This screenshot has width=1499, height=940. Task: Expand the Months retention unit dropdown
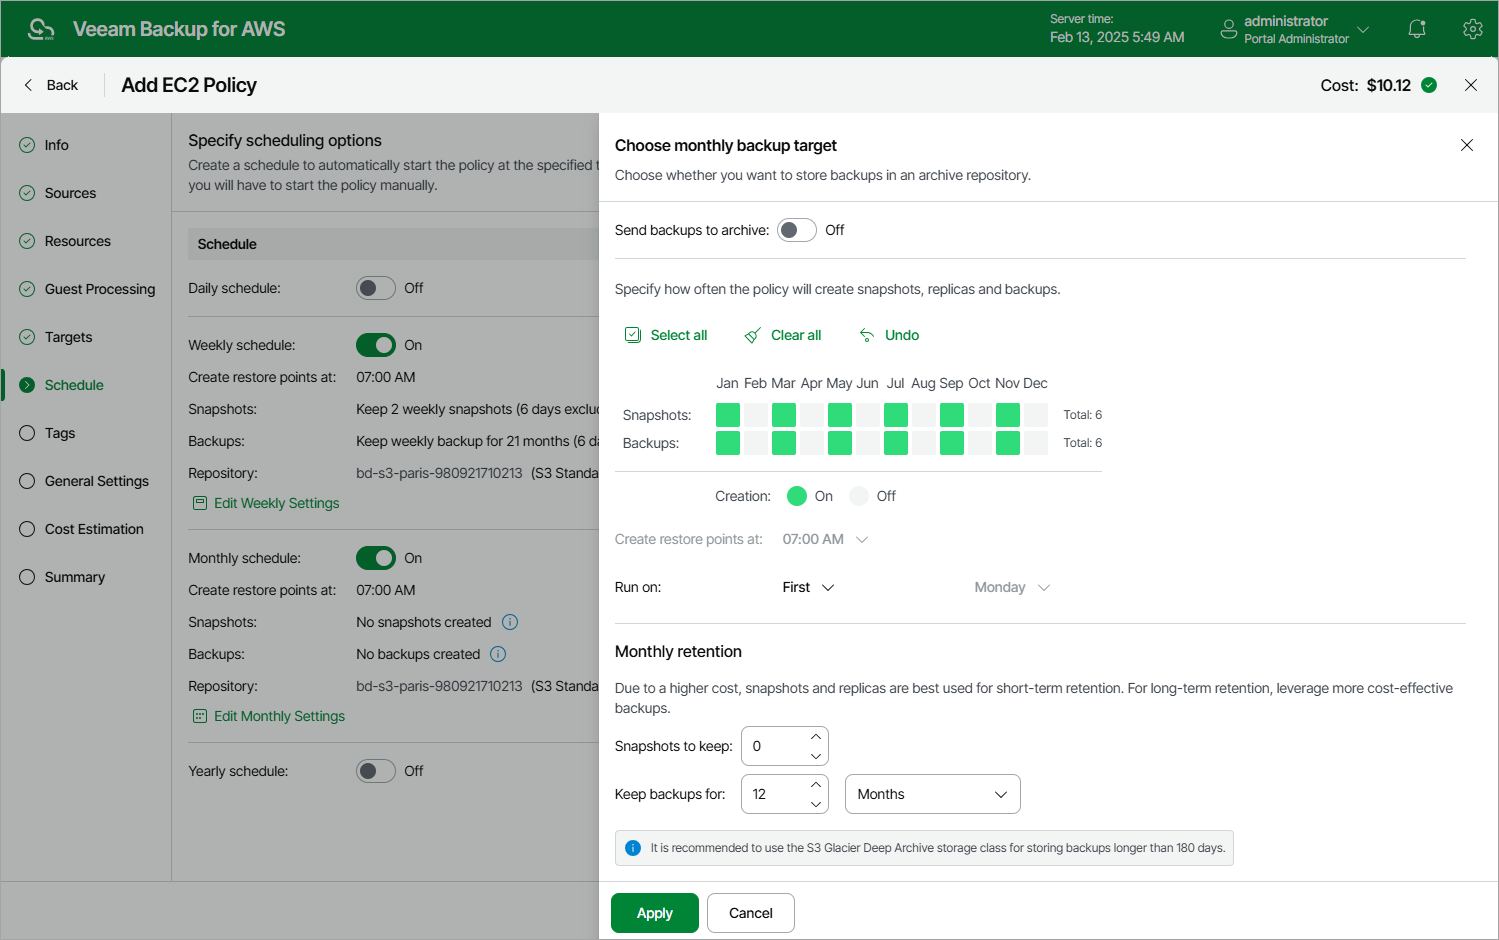tap(932, 794)
